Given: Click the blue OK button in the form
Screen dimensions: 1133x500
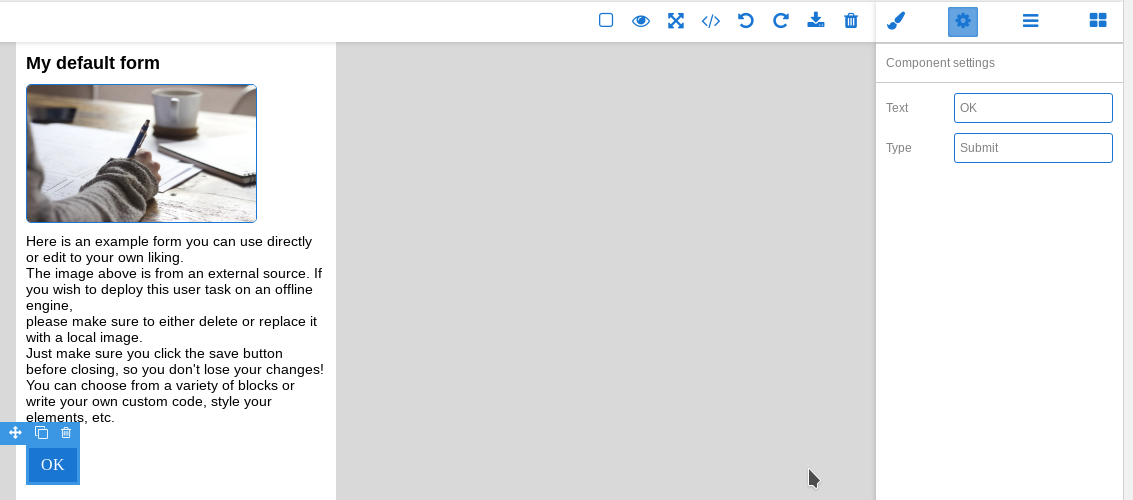Looking at the screenshot, I should [52, 465].
